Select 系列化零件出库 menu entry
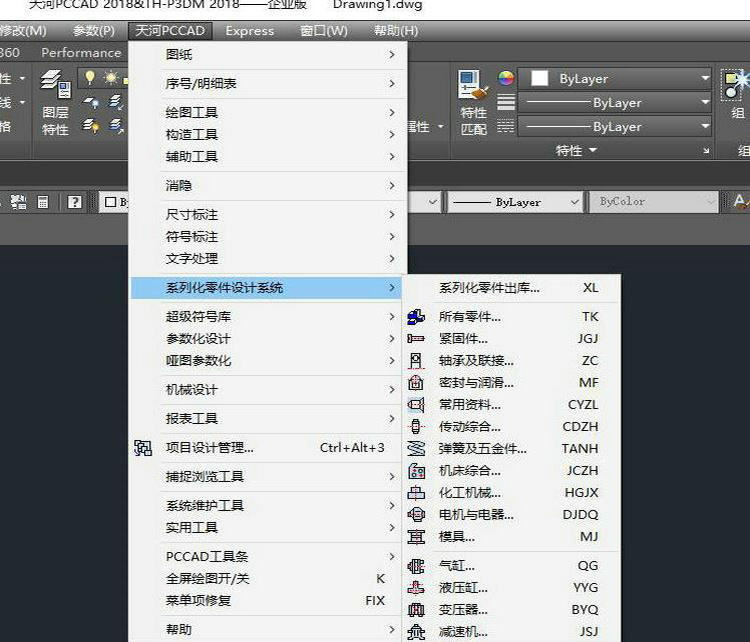The width and height of the screenshot is (750, 642). [x=511, y=288]
